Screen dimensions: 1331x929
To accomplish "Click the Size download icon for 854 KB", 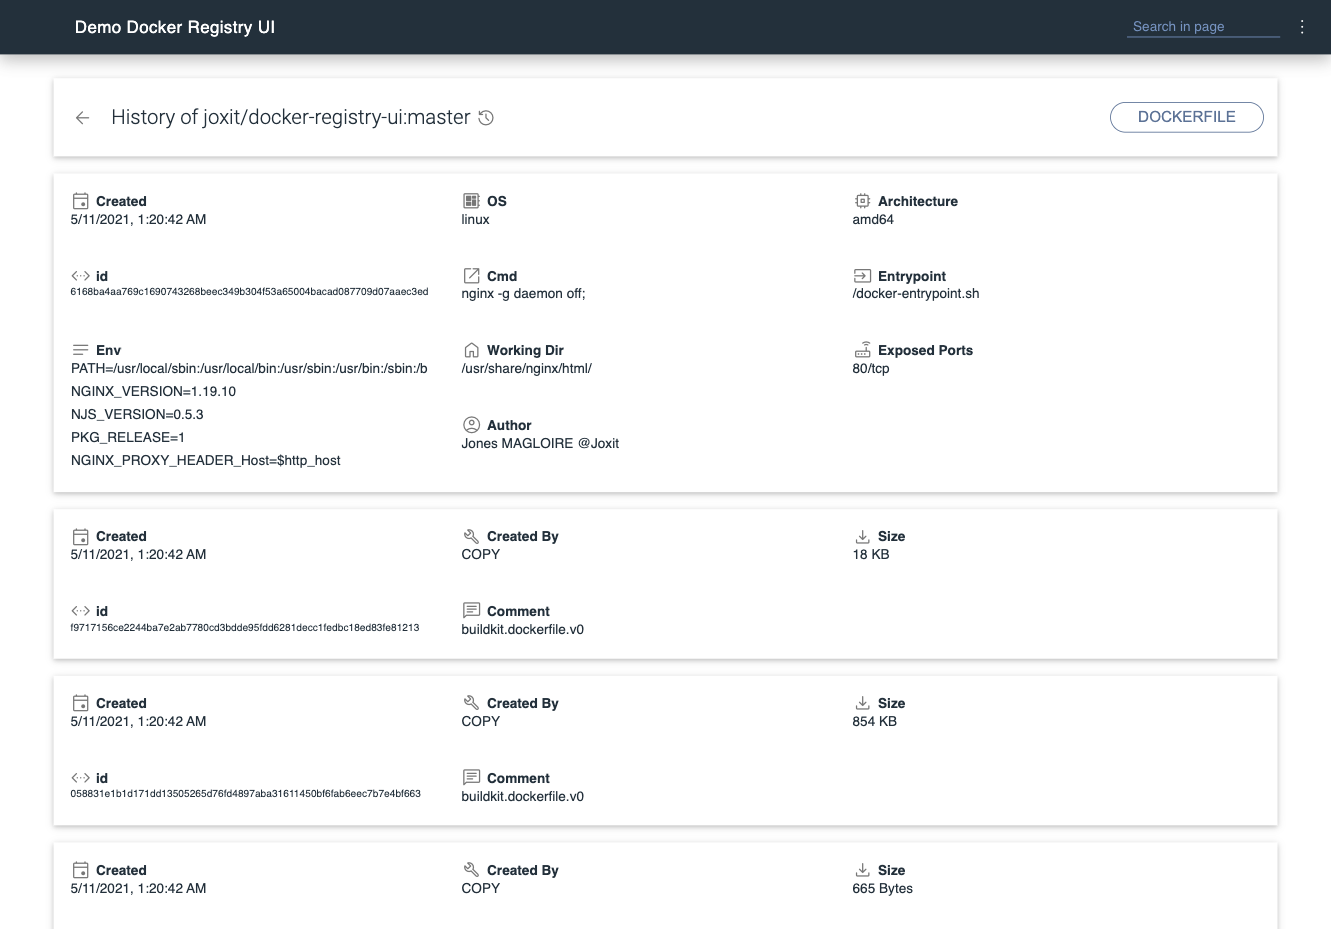I will pos(862,703).
